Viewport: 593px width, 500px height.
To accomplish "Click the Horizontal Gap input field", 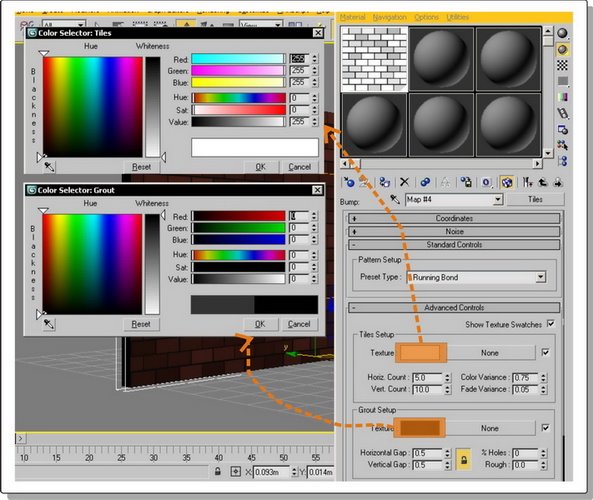I will (x=427, y=453).
